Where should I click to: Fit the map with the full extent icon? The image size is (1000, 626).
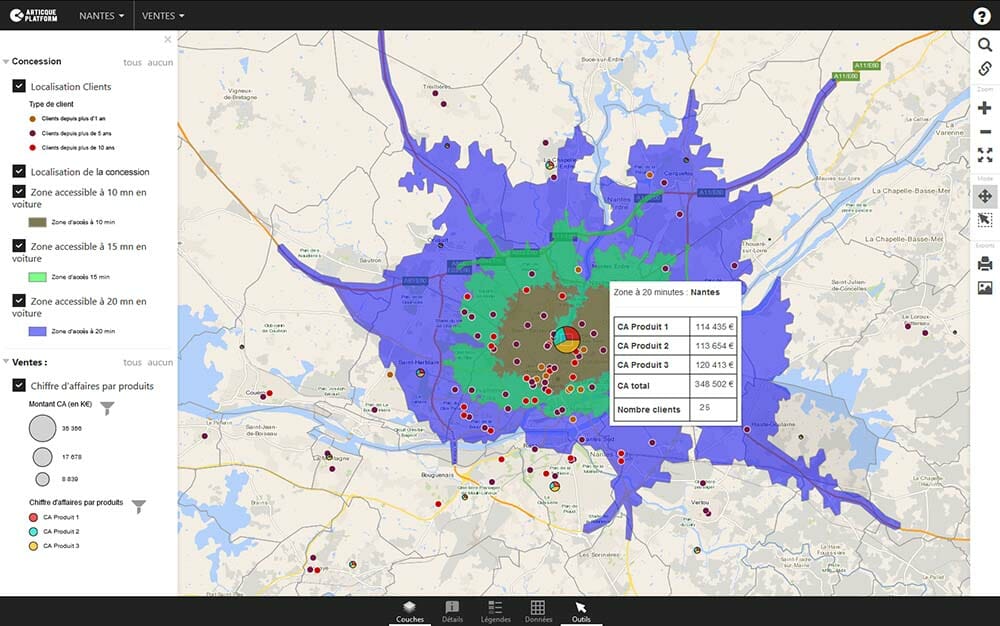point(985,155)
